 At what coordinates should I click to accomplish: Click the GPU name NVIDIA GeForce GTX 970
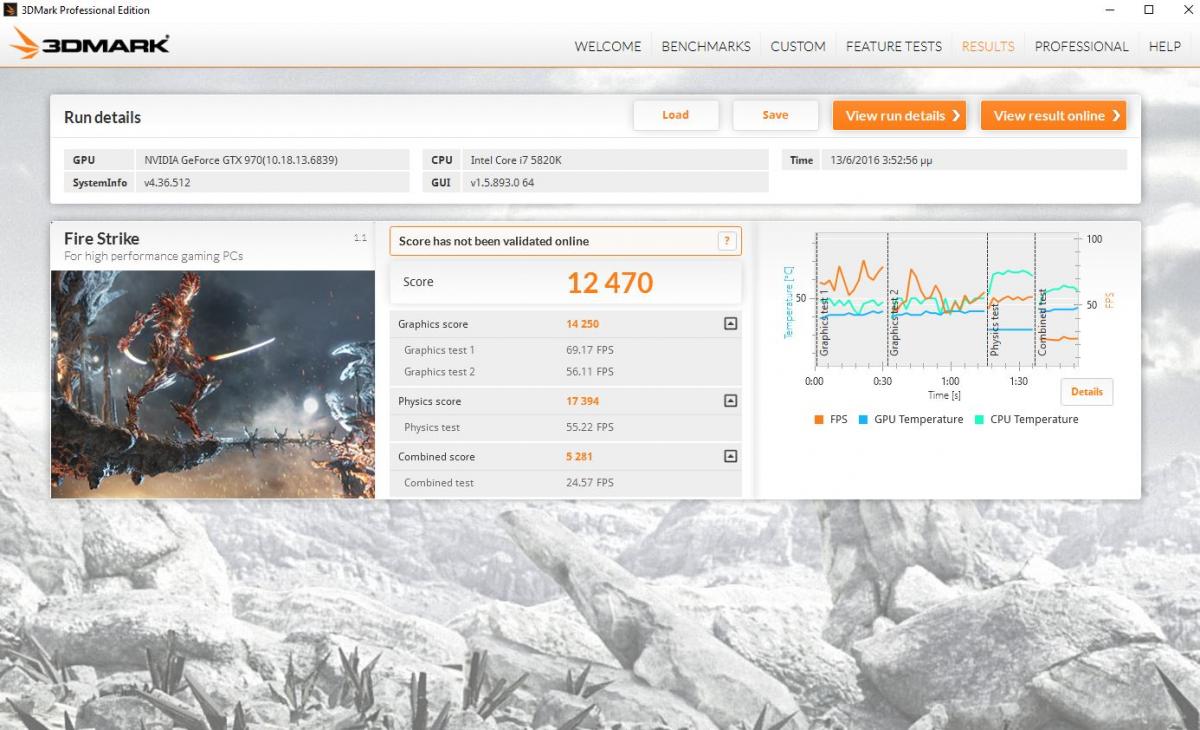(x=241, y=160)
